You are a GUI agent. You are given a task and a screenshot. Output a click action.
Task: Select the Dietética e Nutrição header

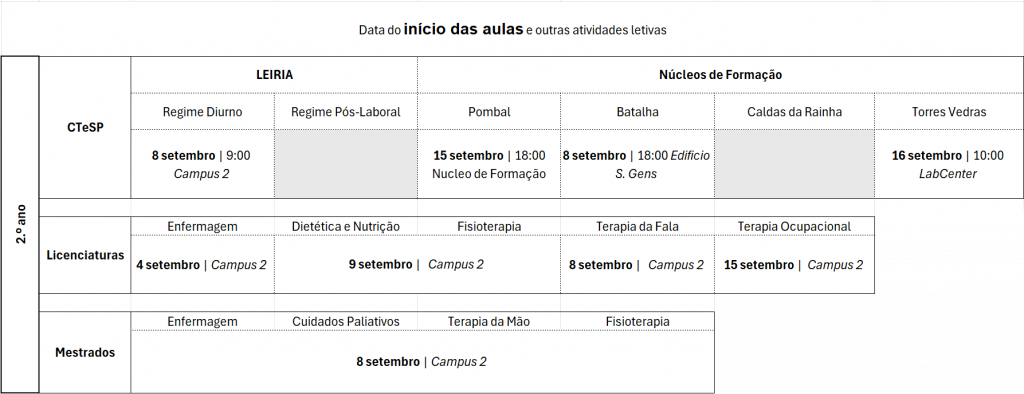click(345, 226)
